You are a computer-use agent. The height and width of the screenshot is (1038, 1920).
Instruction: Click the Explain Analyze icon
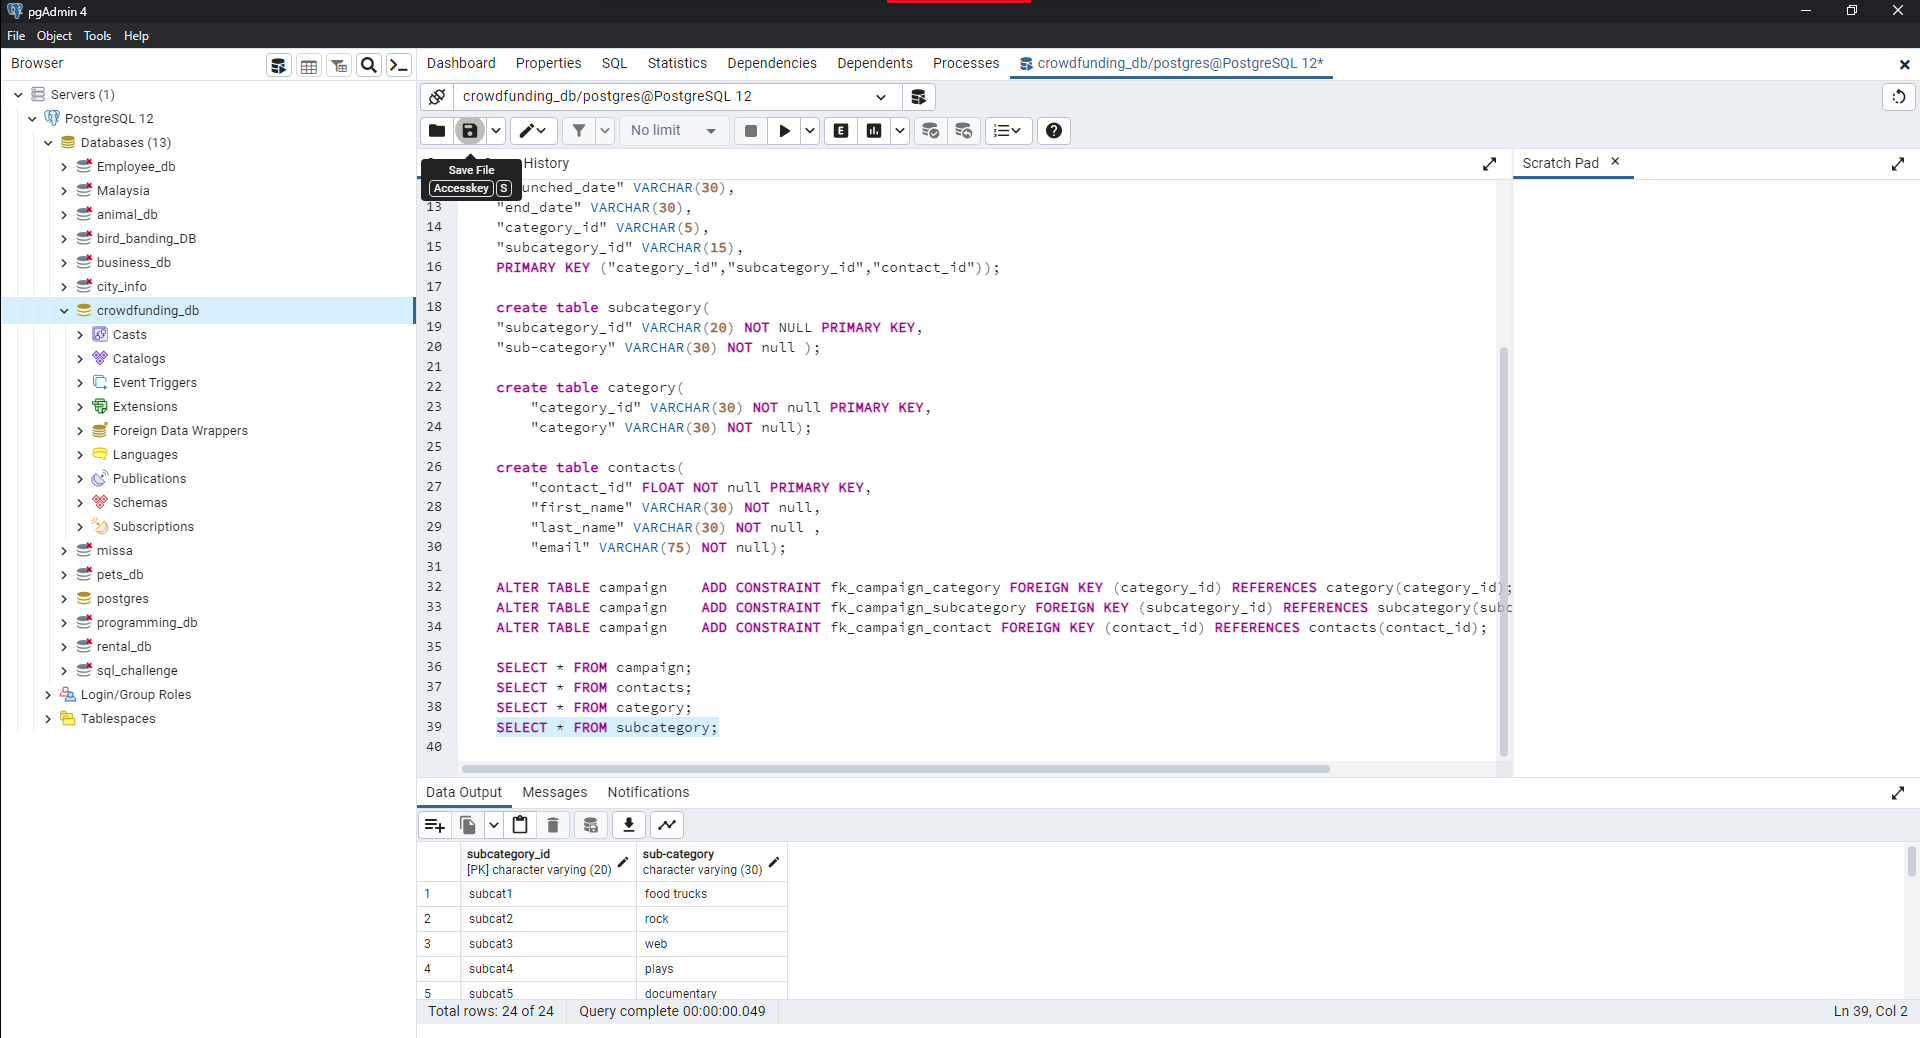pos(874,130)
